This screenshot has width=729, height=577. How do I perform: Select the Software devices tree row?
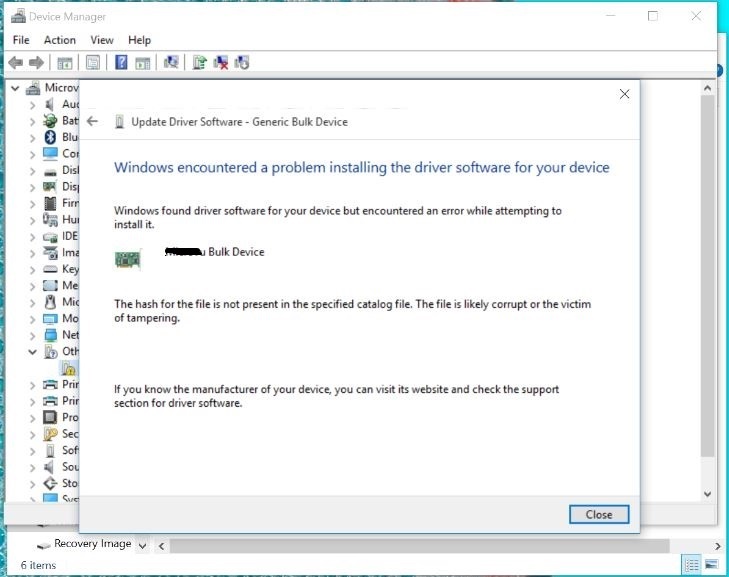click(x=61, y=450)
